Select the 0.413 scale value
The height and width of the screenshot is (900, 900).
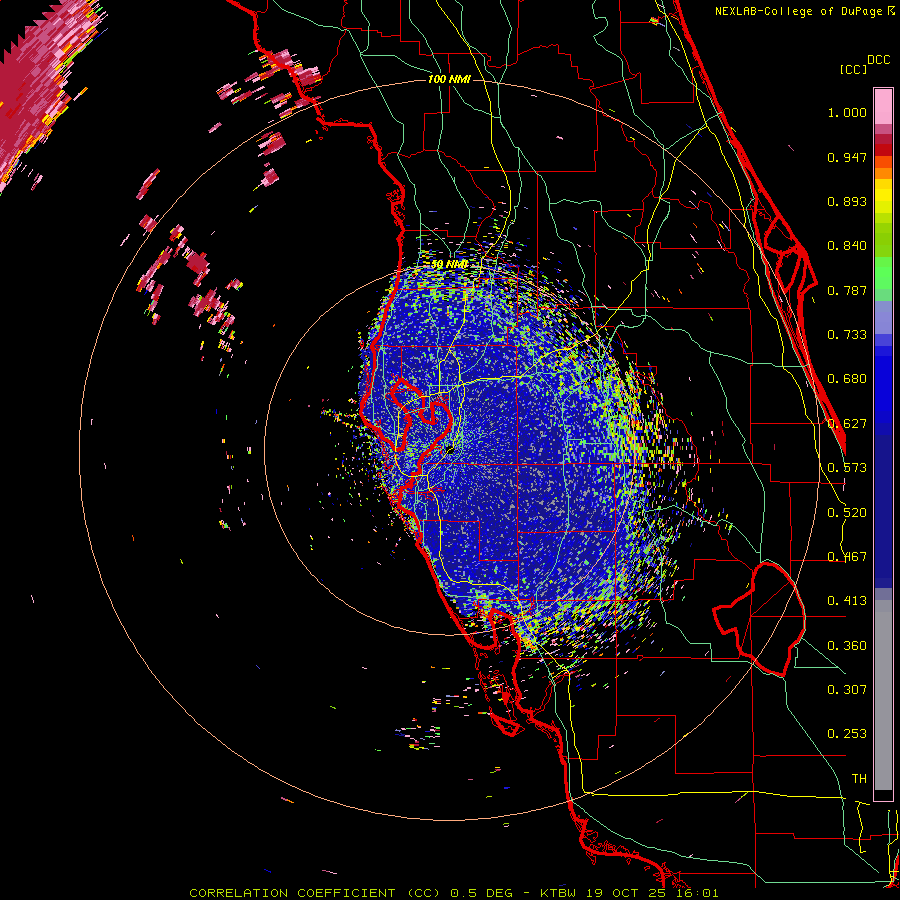(847, 601)
